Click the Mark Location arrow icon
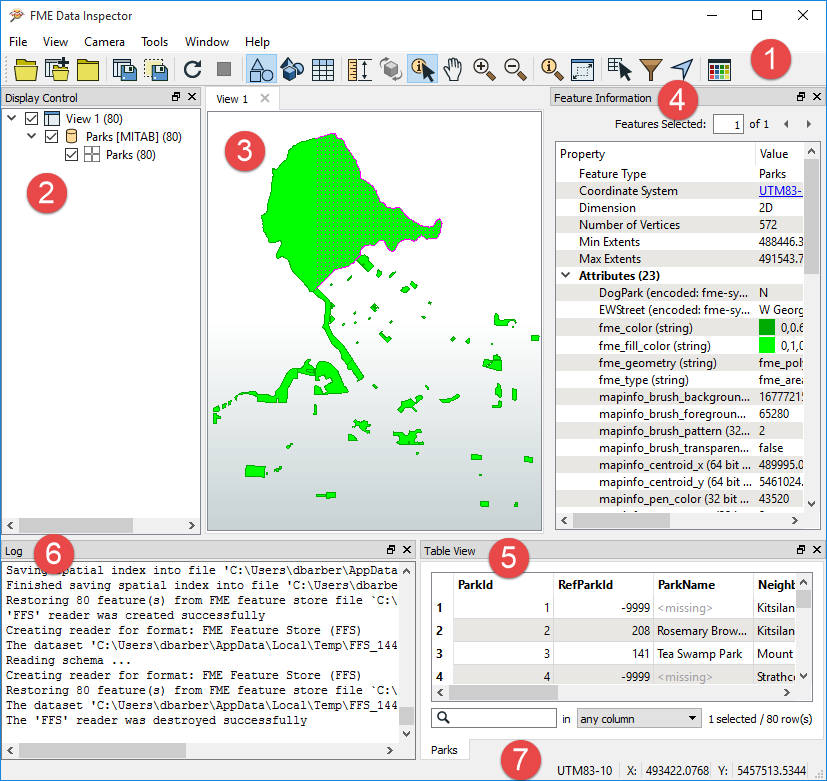This screenshot has height=781, width=827. [682, 70]
